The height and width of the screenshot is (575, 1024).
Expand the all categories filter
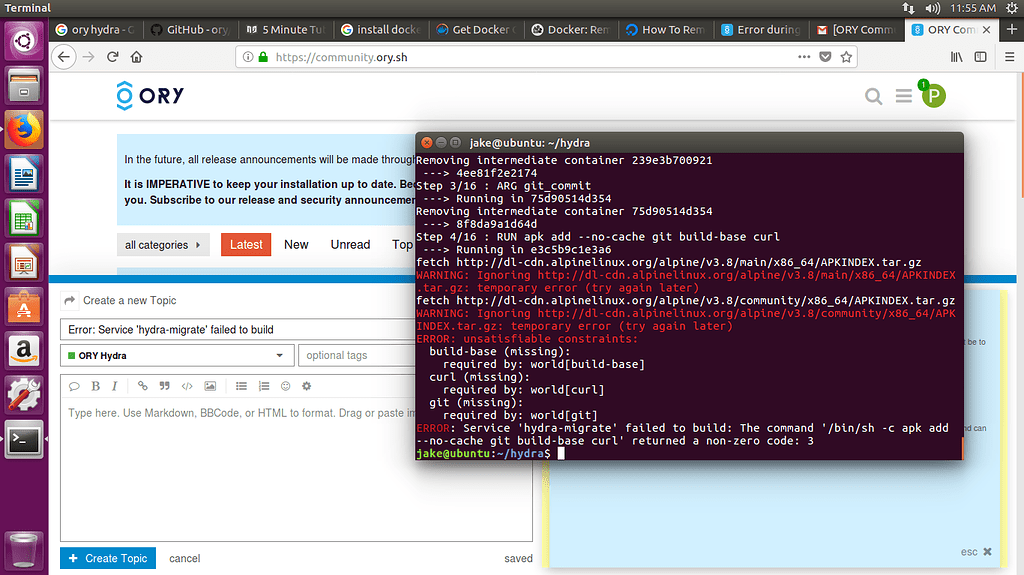tap(163, 245)
